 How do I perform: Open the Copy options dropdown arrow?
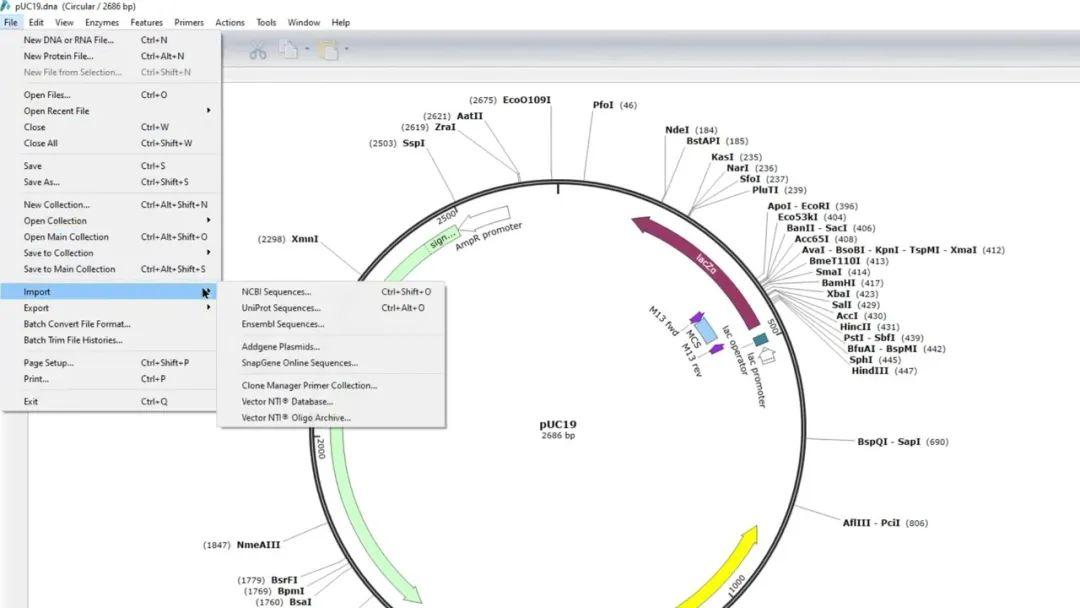[307, 49]
